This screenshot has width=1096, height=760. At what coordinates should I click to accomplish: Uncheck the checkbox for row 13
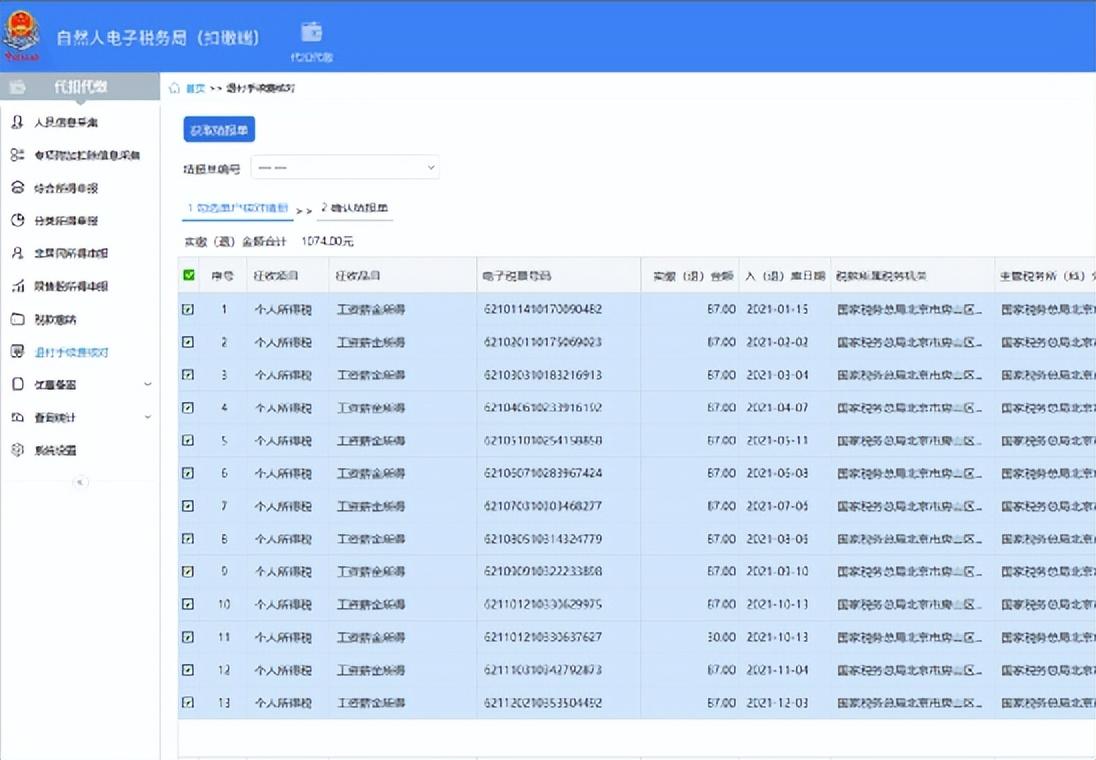pyautogui.click(x=188, y=703)
